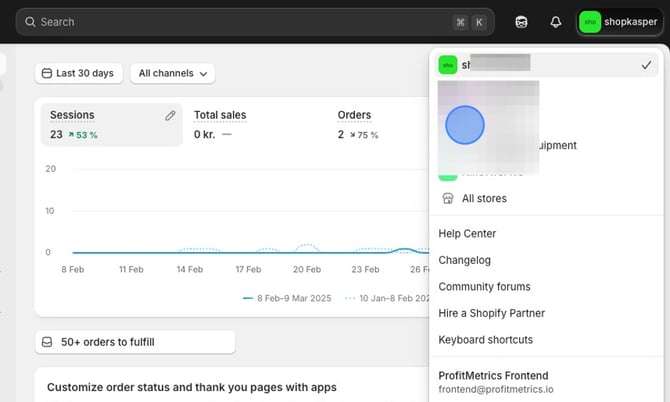Click the green shopkasper avatar in top bar

coord(590,22)
